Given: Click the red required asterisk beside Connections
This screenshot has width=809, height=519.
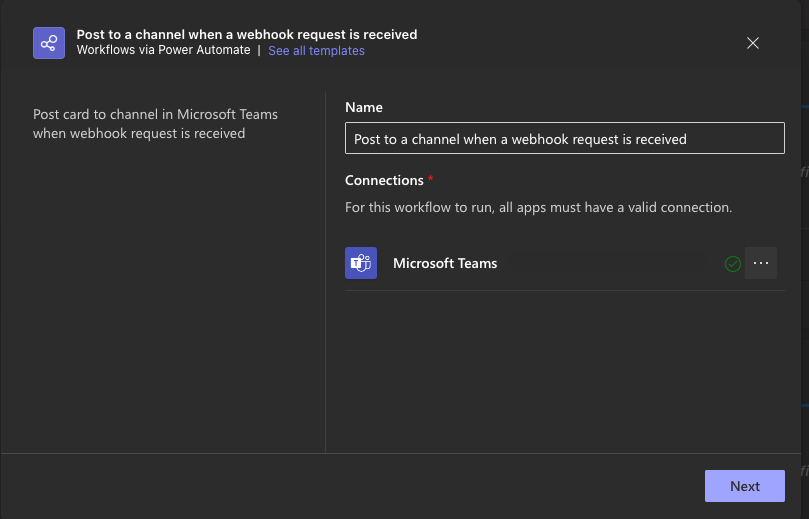Looking at the screenshot, I should click(431, 180).
